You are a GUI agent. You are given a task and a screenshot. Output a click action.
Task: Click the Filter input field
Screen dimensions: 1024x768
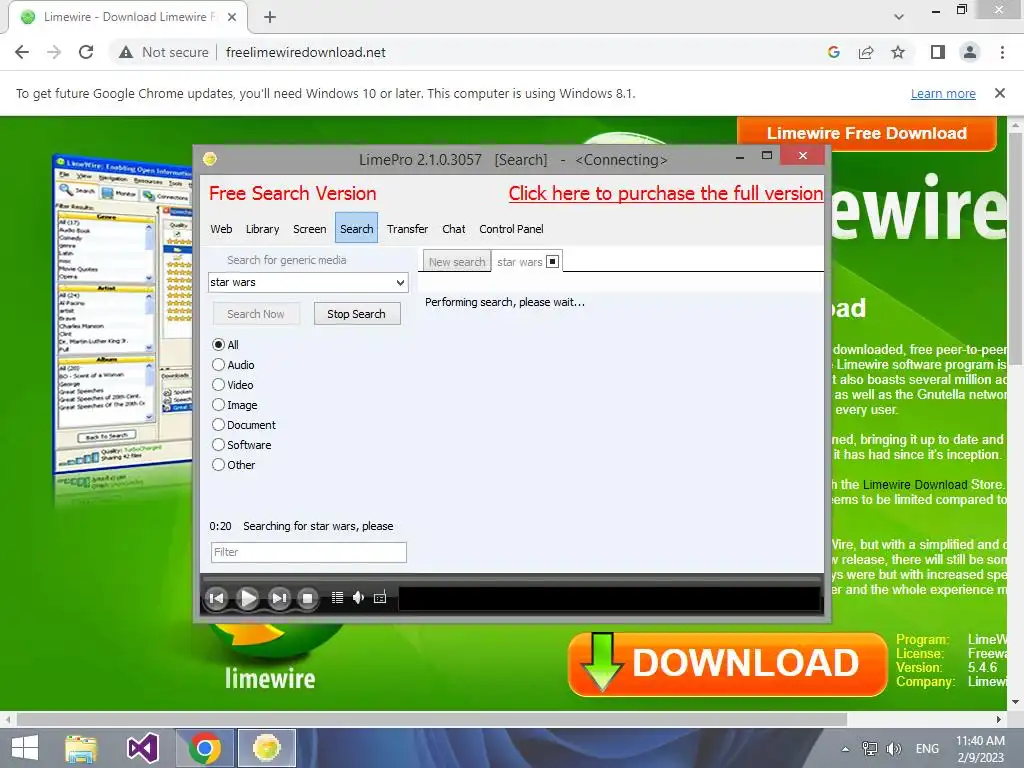point(309,552)
